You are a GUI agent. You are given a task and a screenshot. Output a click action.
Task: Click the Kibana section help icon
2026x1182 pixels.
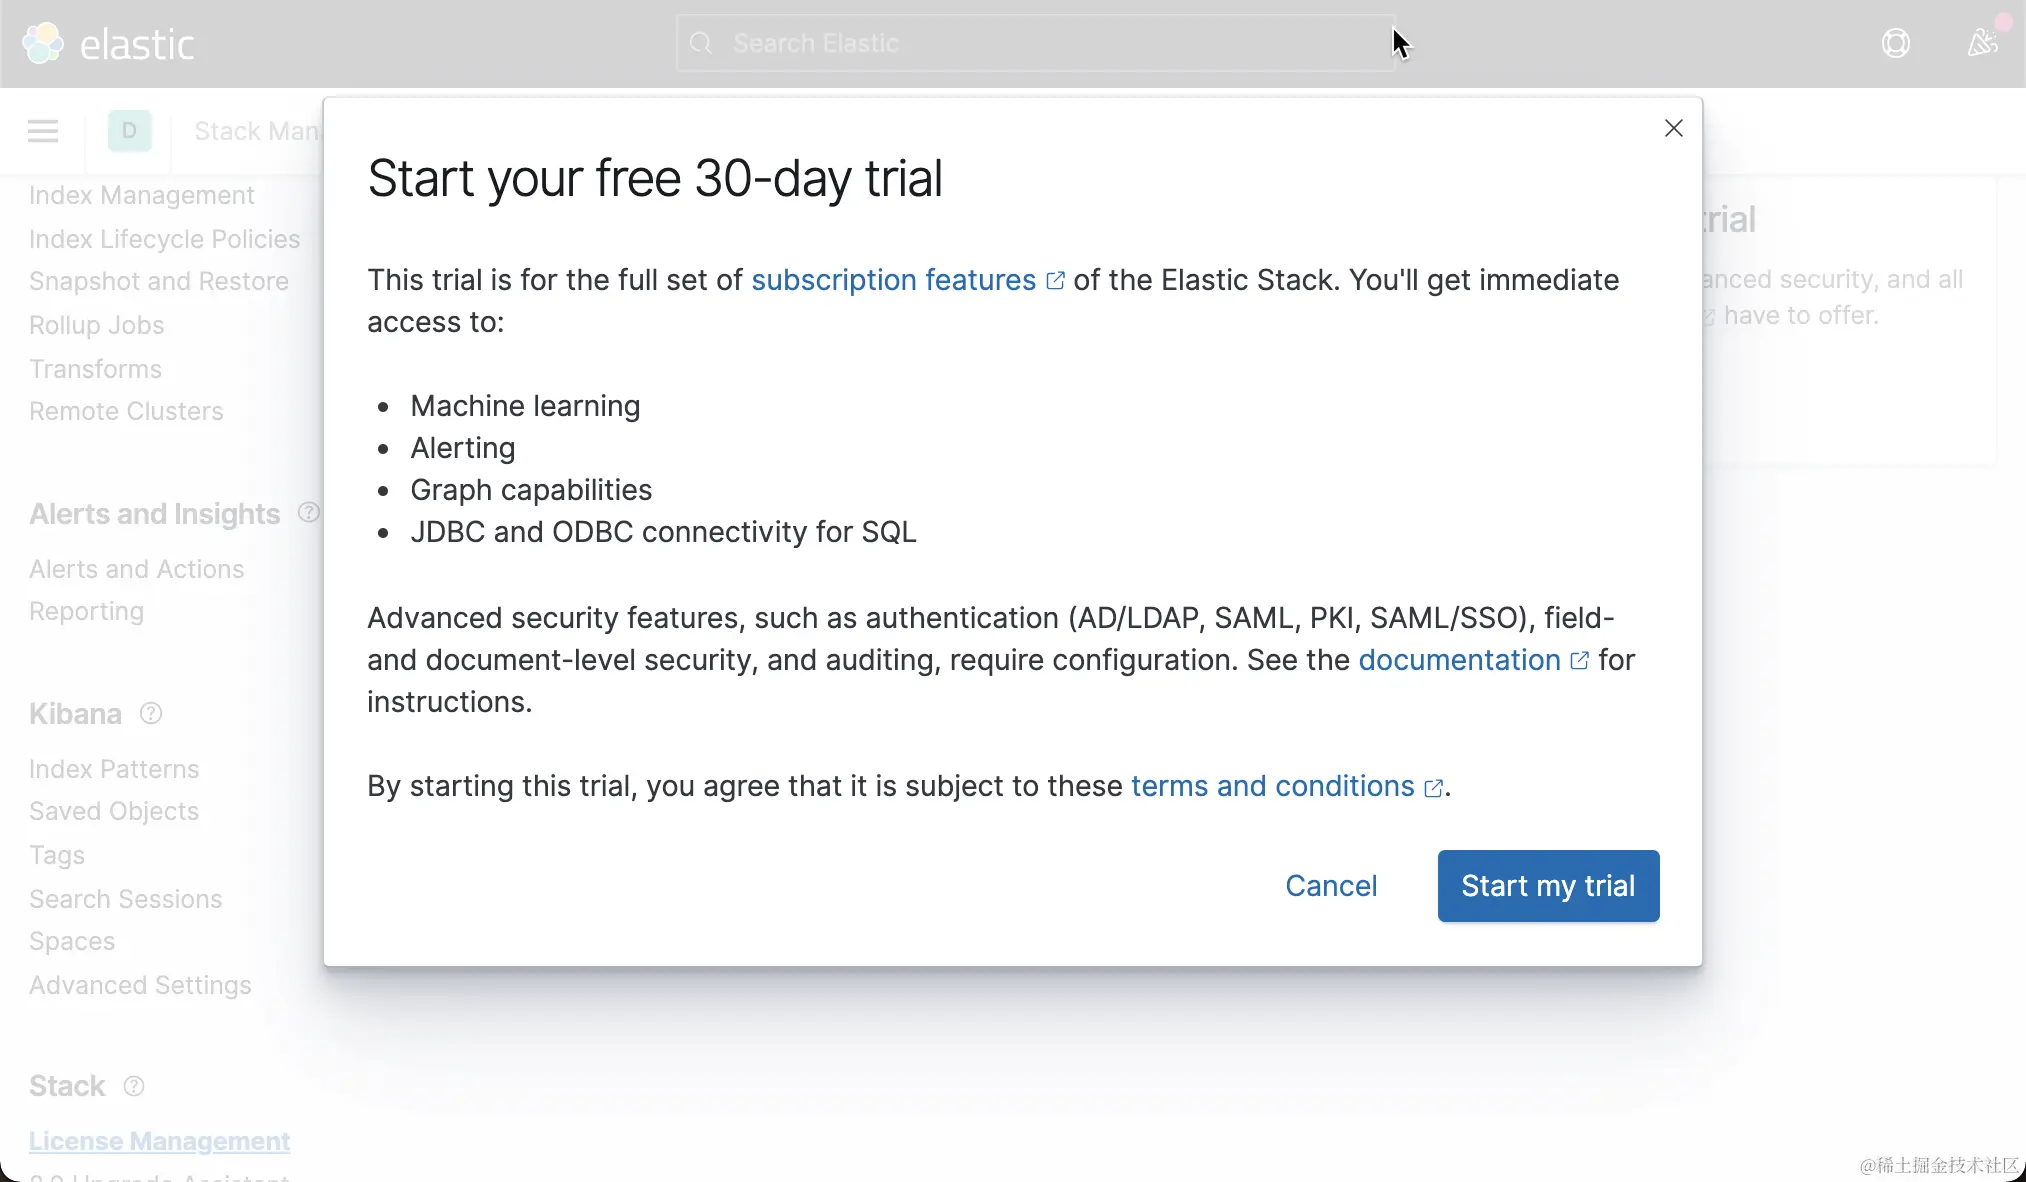(151, 713)
